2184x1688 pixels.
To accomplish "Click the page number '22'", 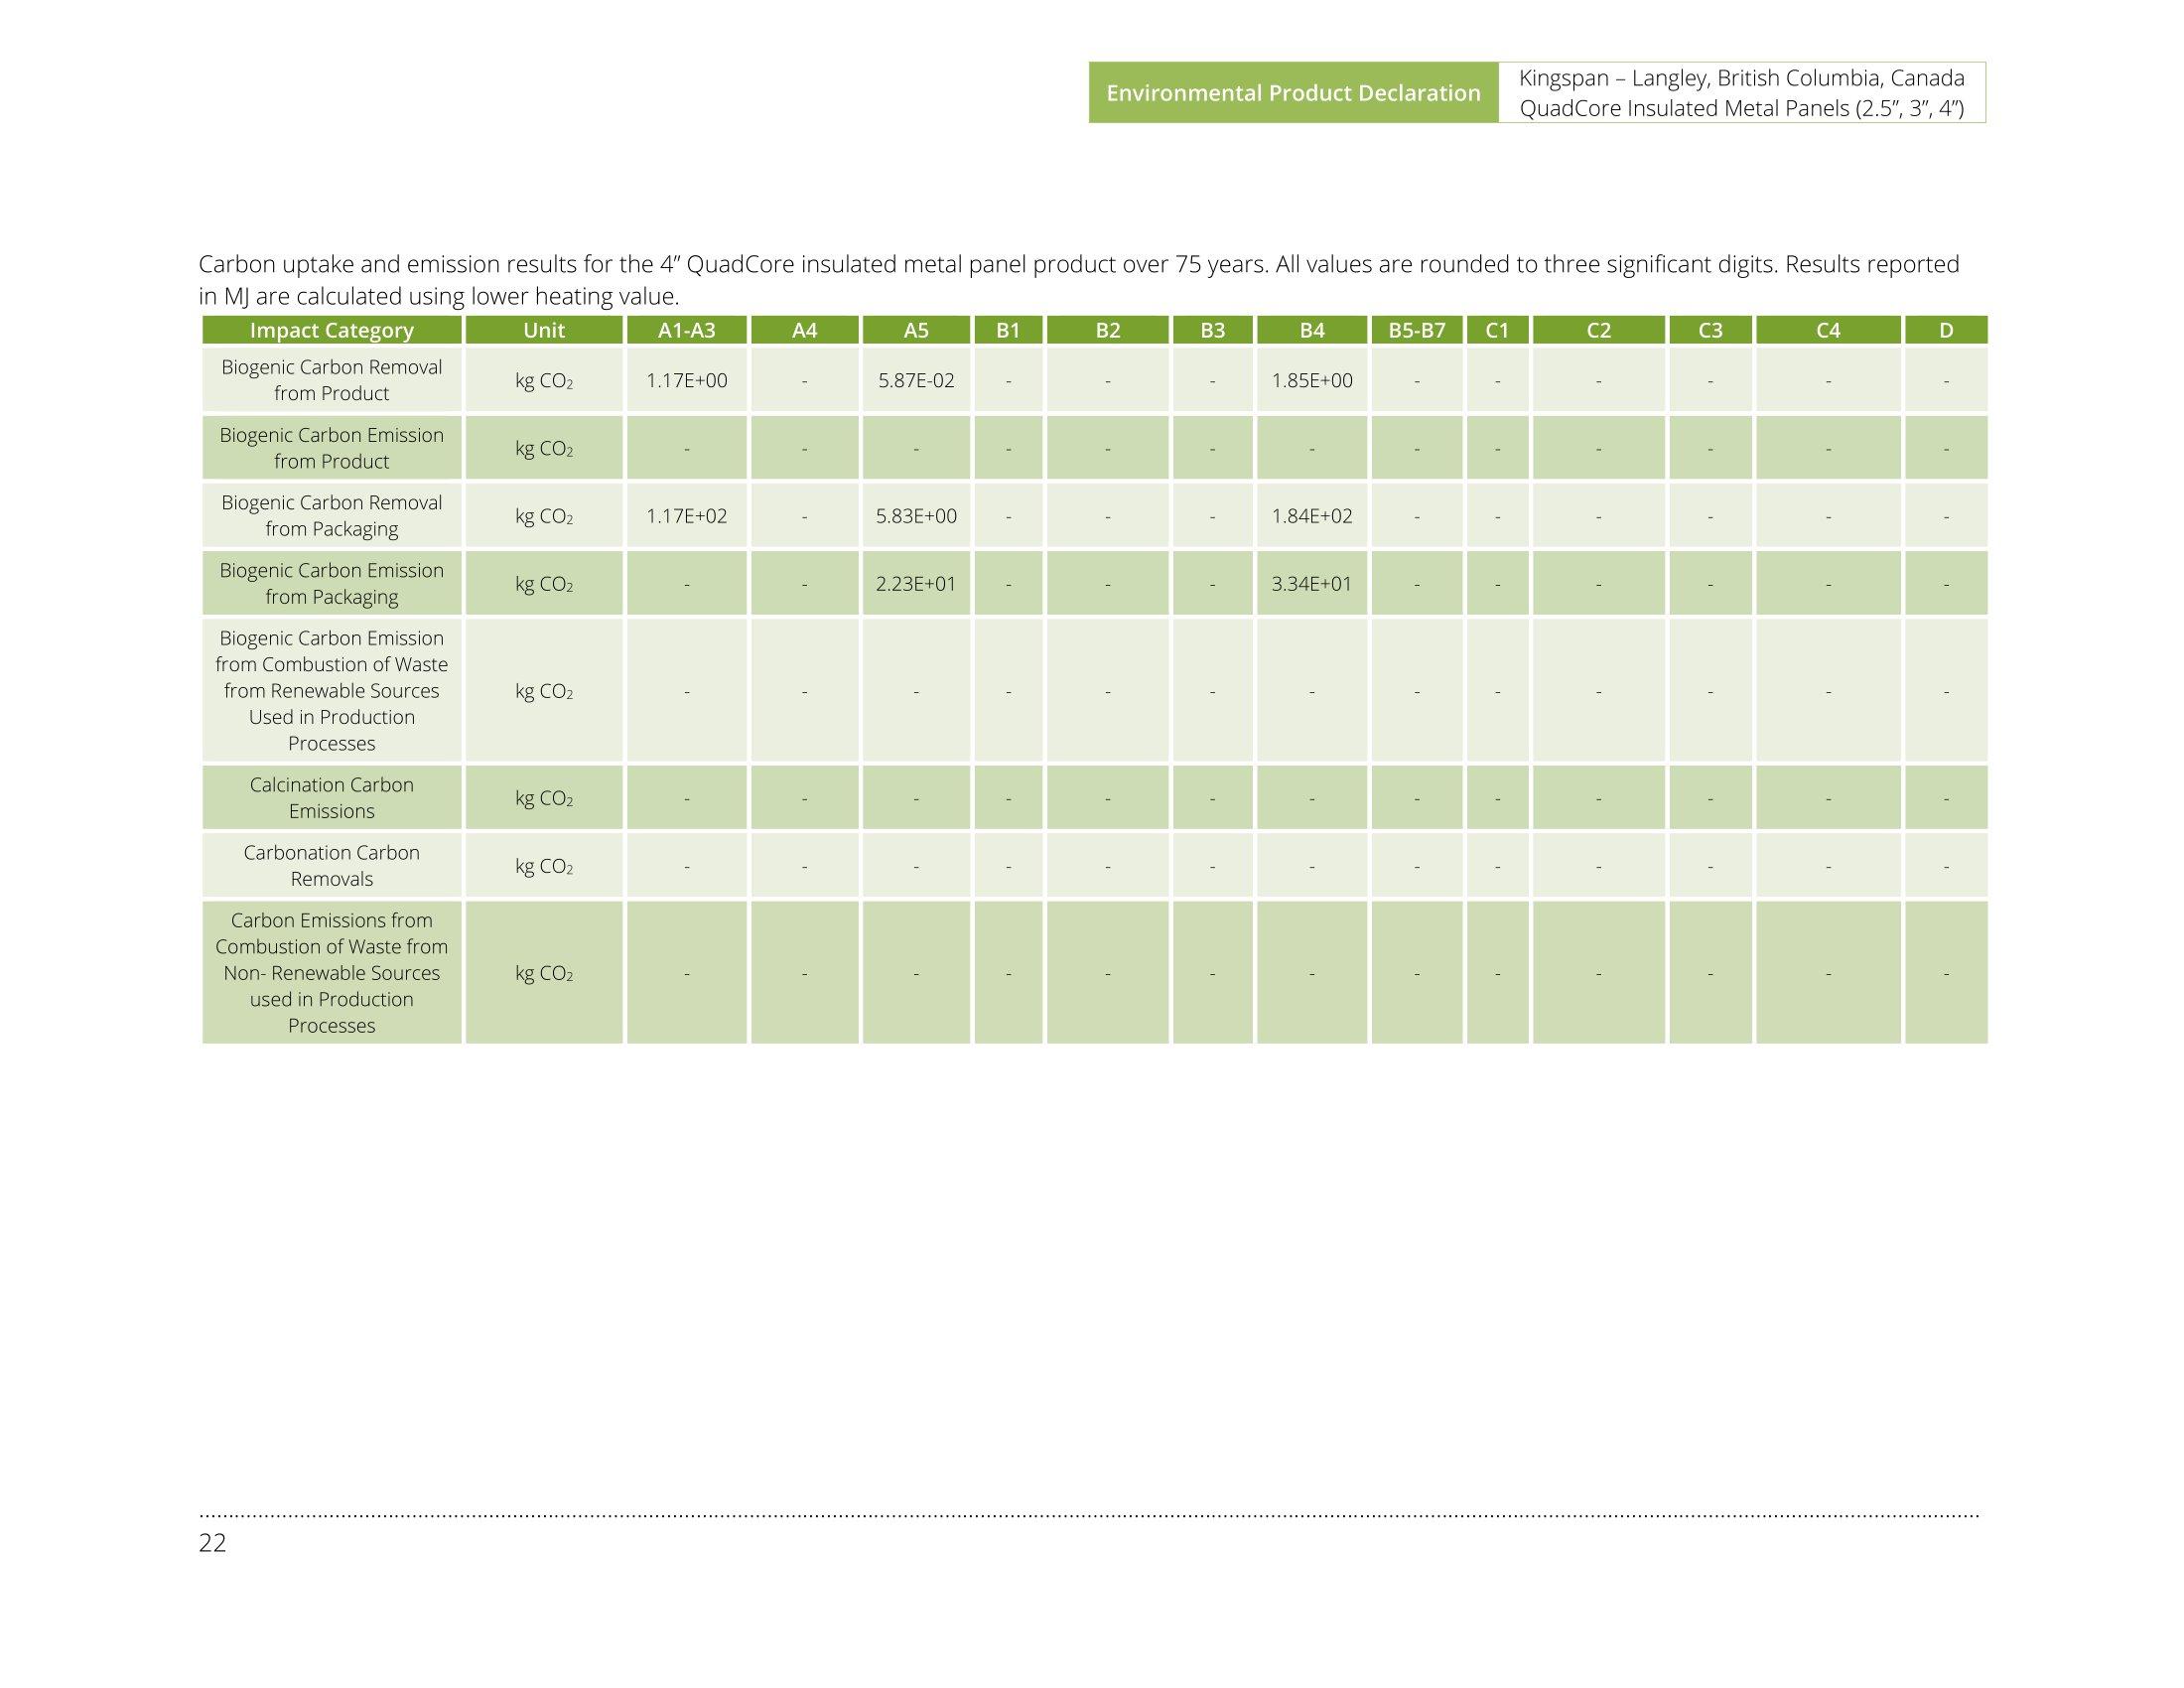I will pyautogui.click(x=213, y=1543).
